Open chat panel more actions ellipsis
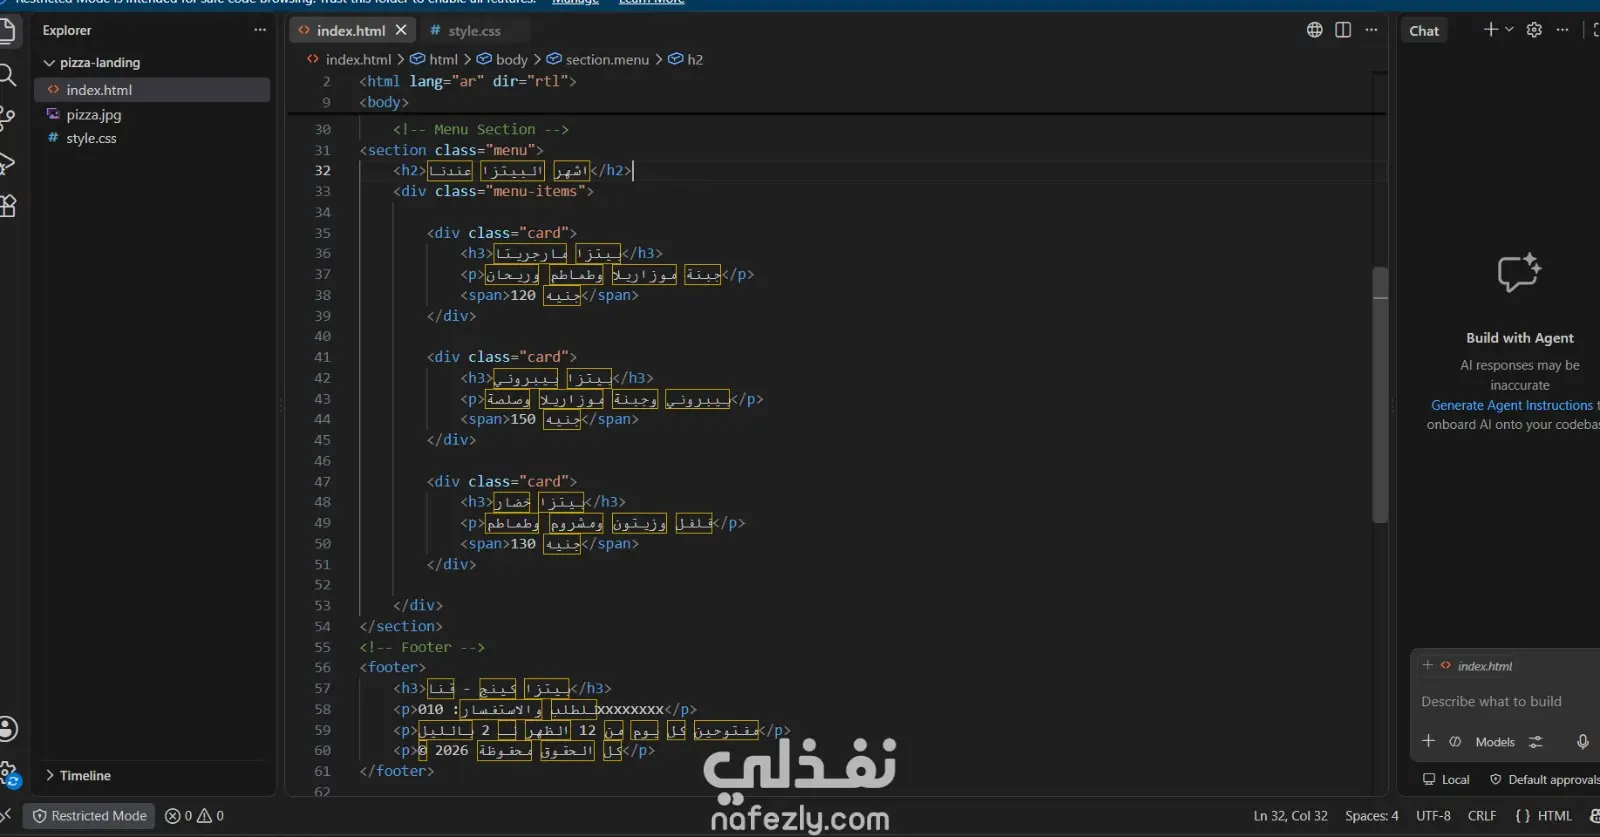 click(x=1562, y=29)
